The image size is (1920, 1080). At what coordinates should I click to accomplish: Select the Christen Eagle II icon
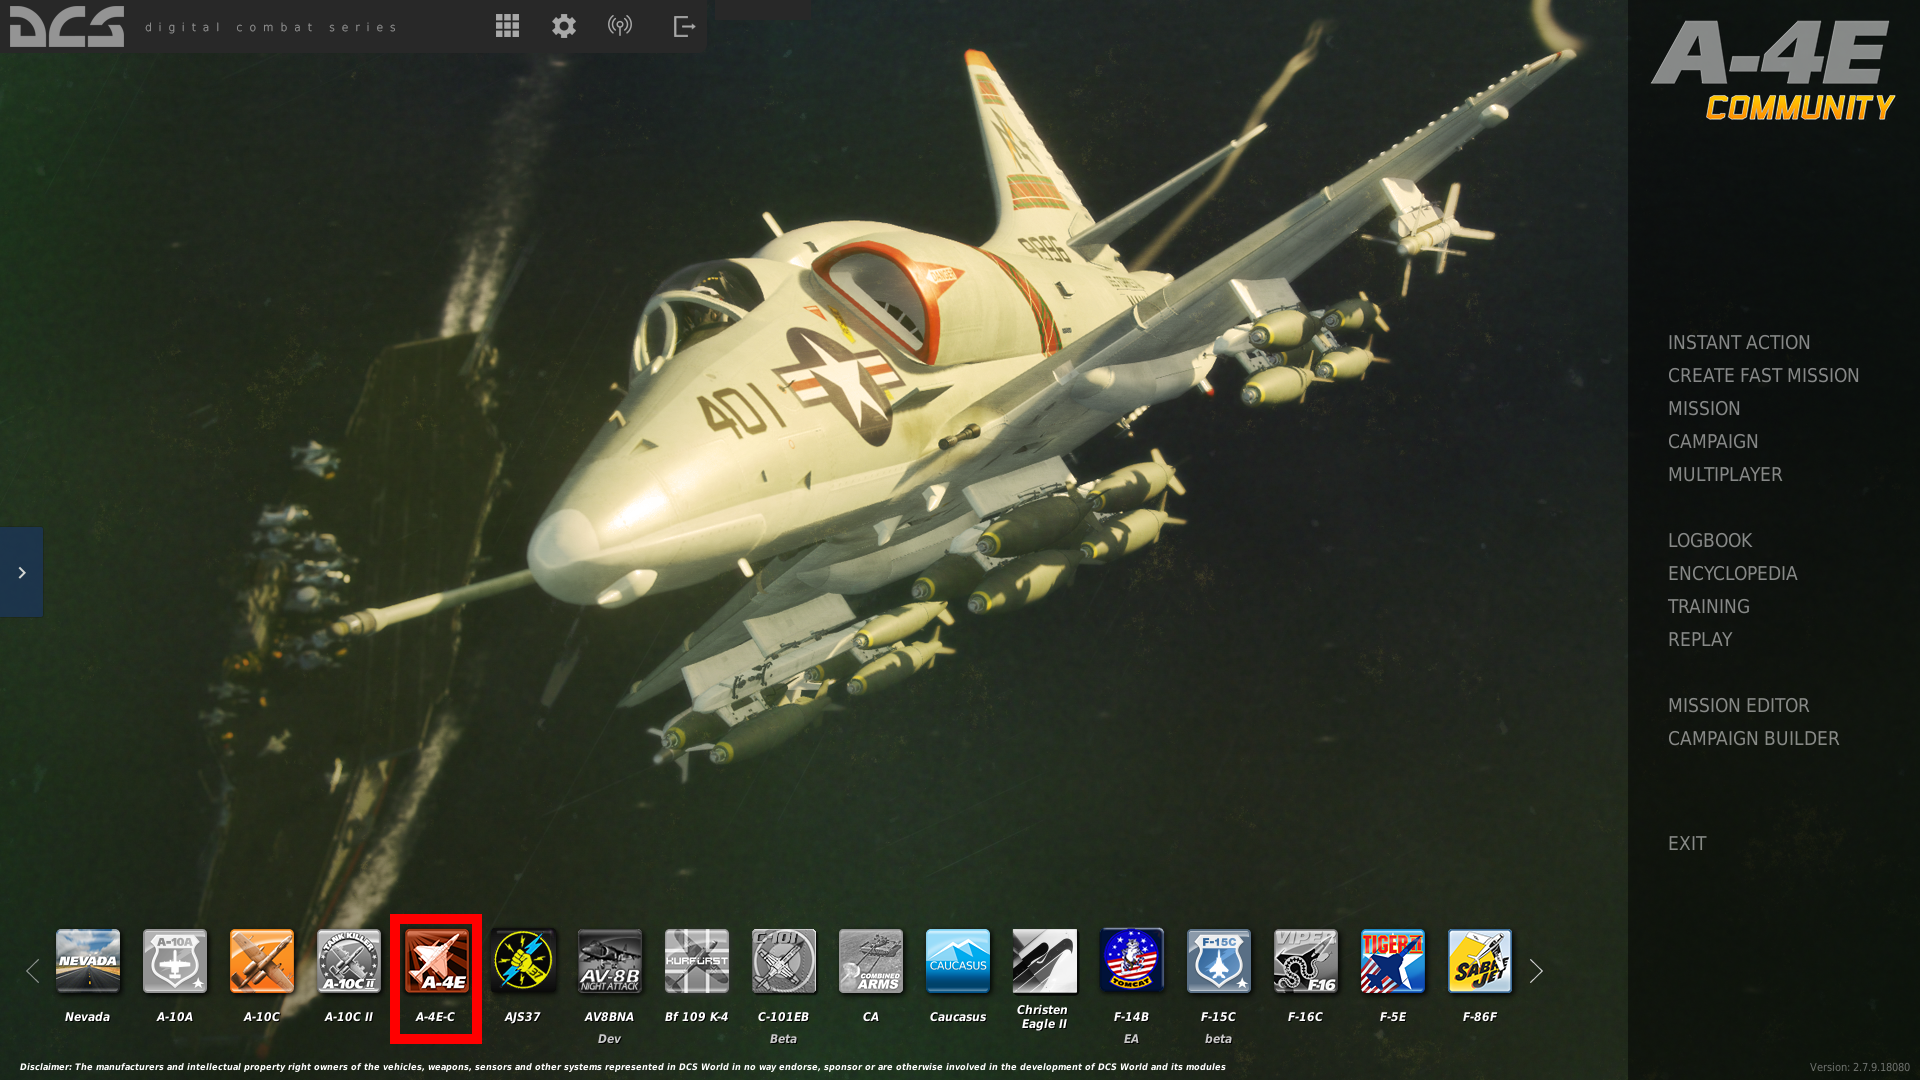pyautogui.click(x=1045, y=961)
